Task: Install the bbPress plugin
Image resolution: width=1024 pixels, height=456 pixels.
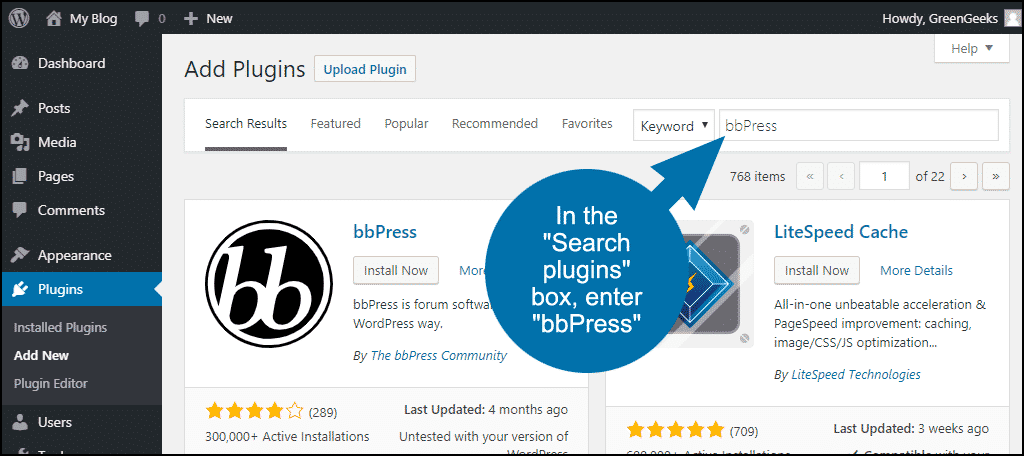Action: (396, 270)
